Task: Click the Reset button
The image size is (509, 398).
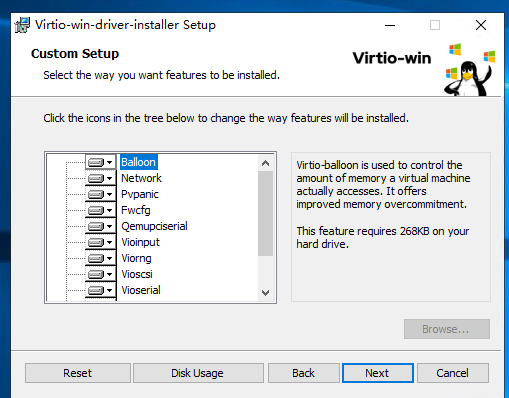Action: pos(78,373)
